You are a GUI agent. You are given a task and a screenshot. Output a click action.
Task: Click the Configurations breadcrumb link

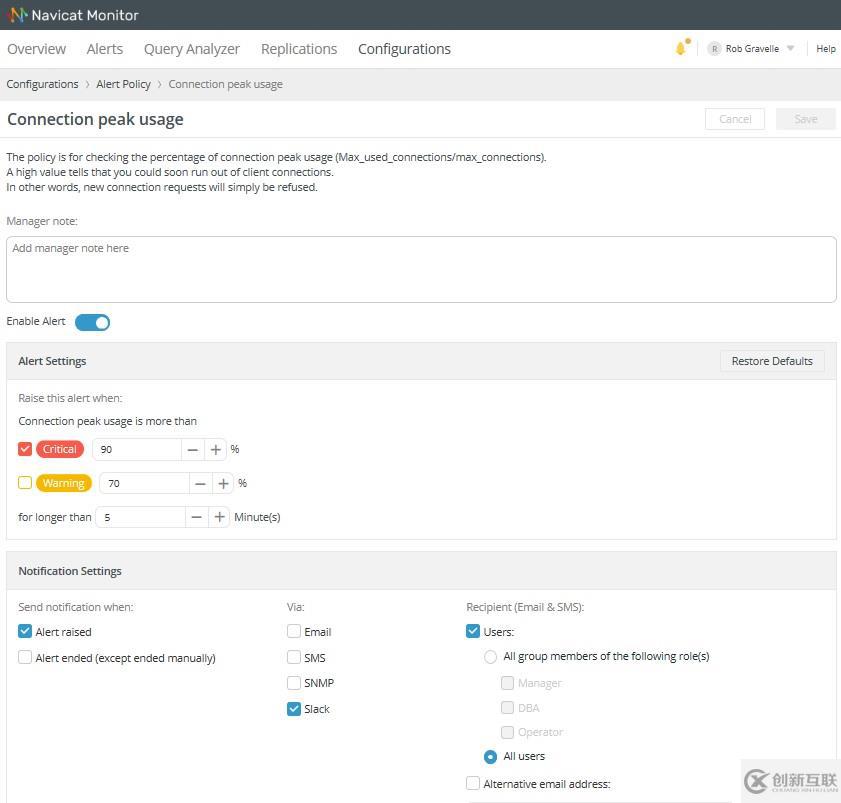42,84
